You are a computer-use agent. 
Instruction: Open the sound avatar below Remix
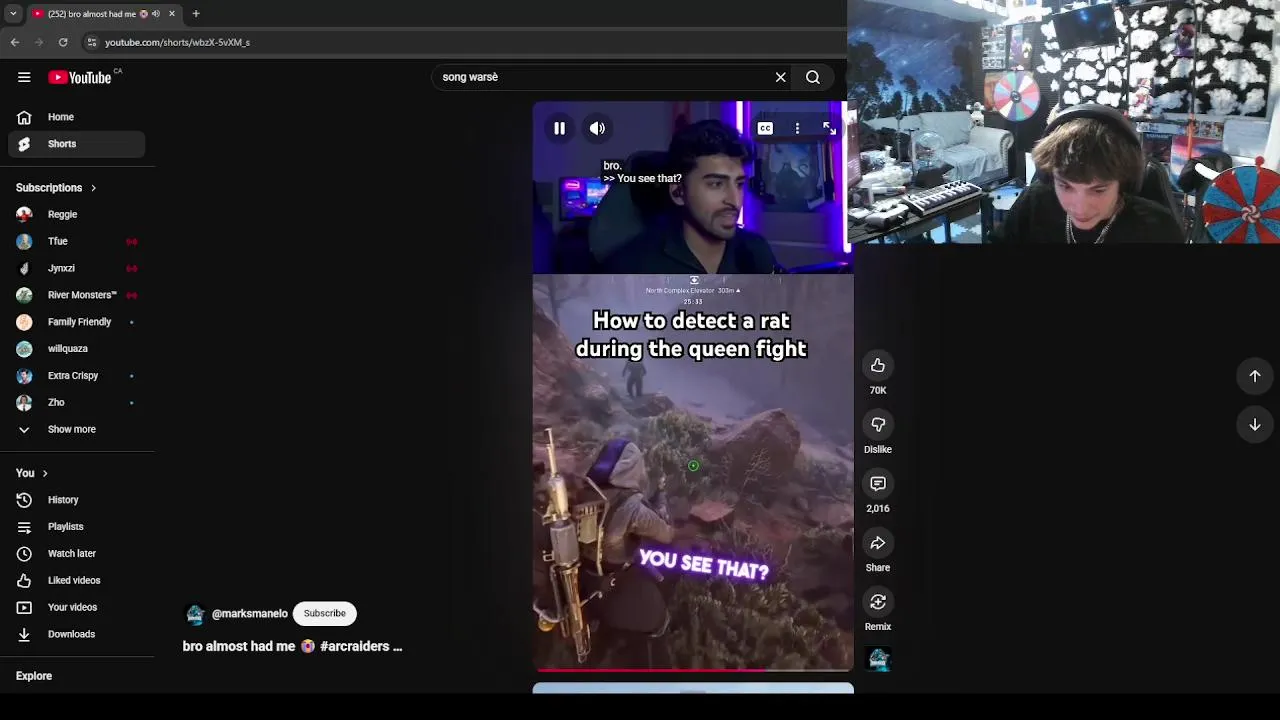pyautogui.click(x=878, y=659)
